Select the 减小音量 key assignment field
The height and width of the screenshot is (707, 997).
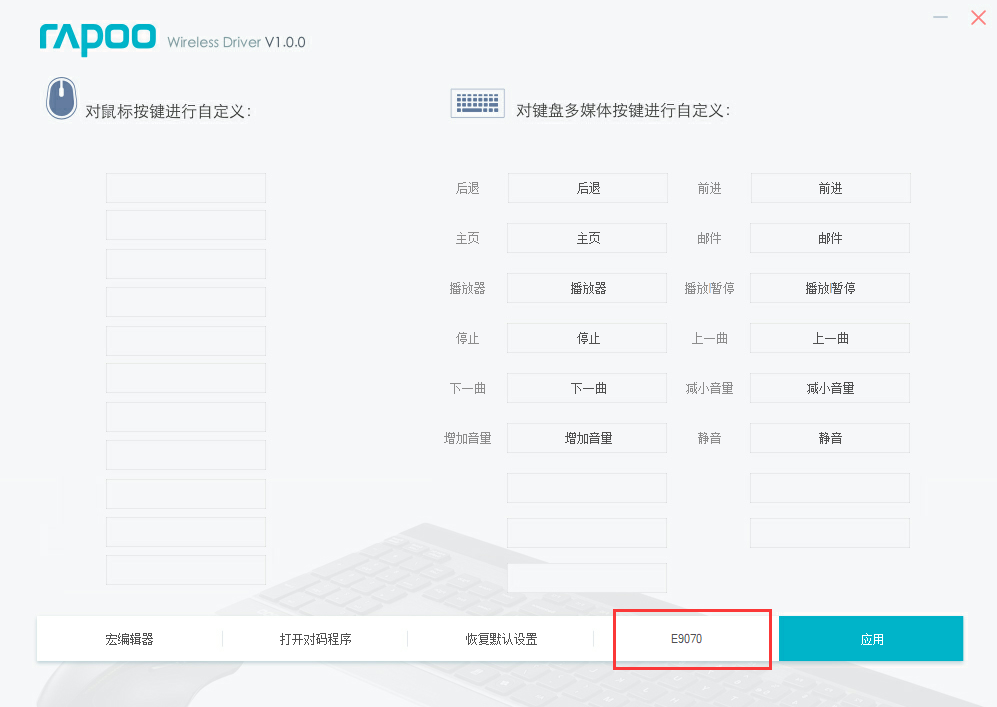[x=830, y=388]
